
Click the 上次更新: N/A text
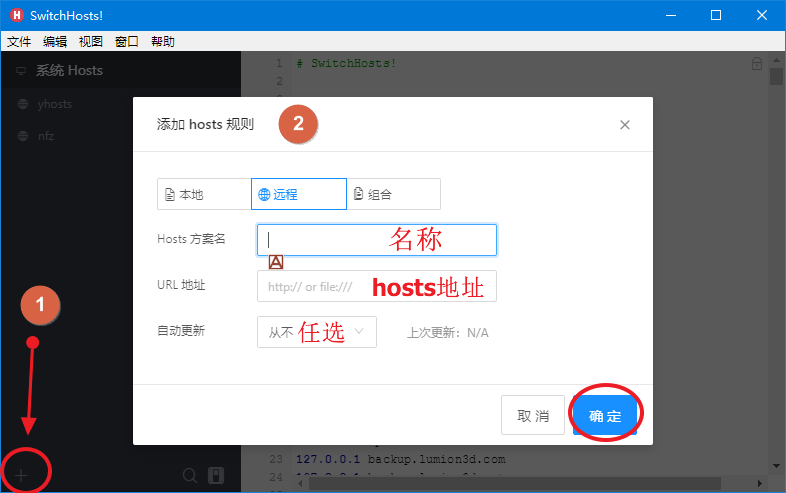point(448,333)
